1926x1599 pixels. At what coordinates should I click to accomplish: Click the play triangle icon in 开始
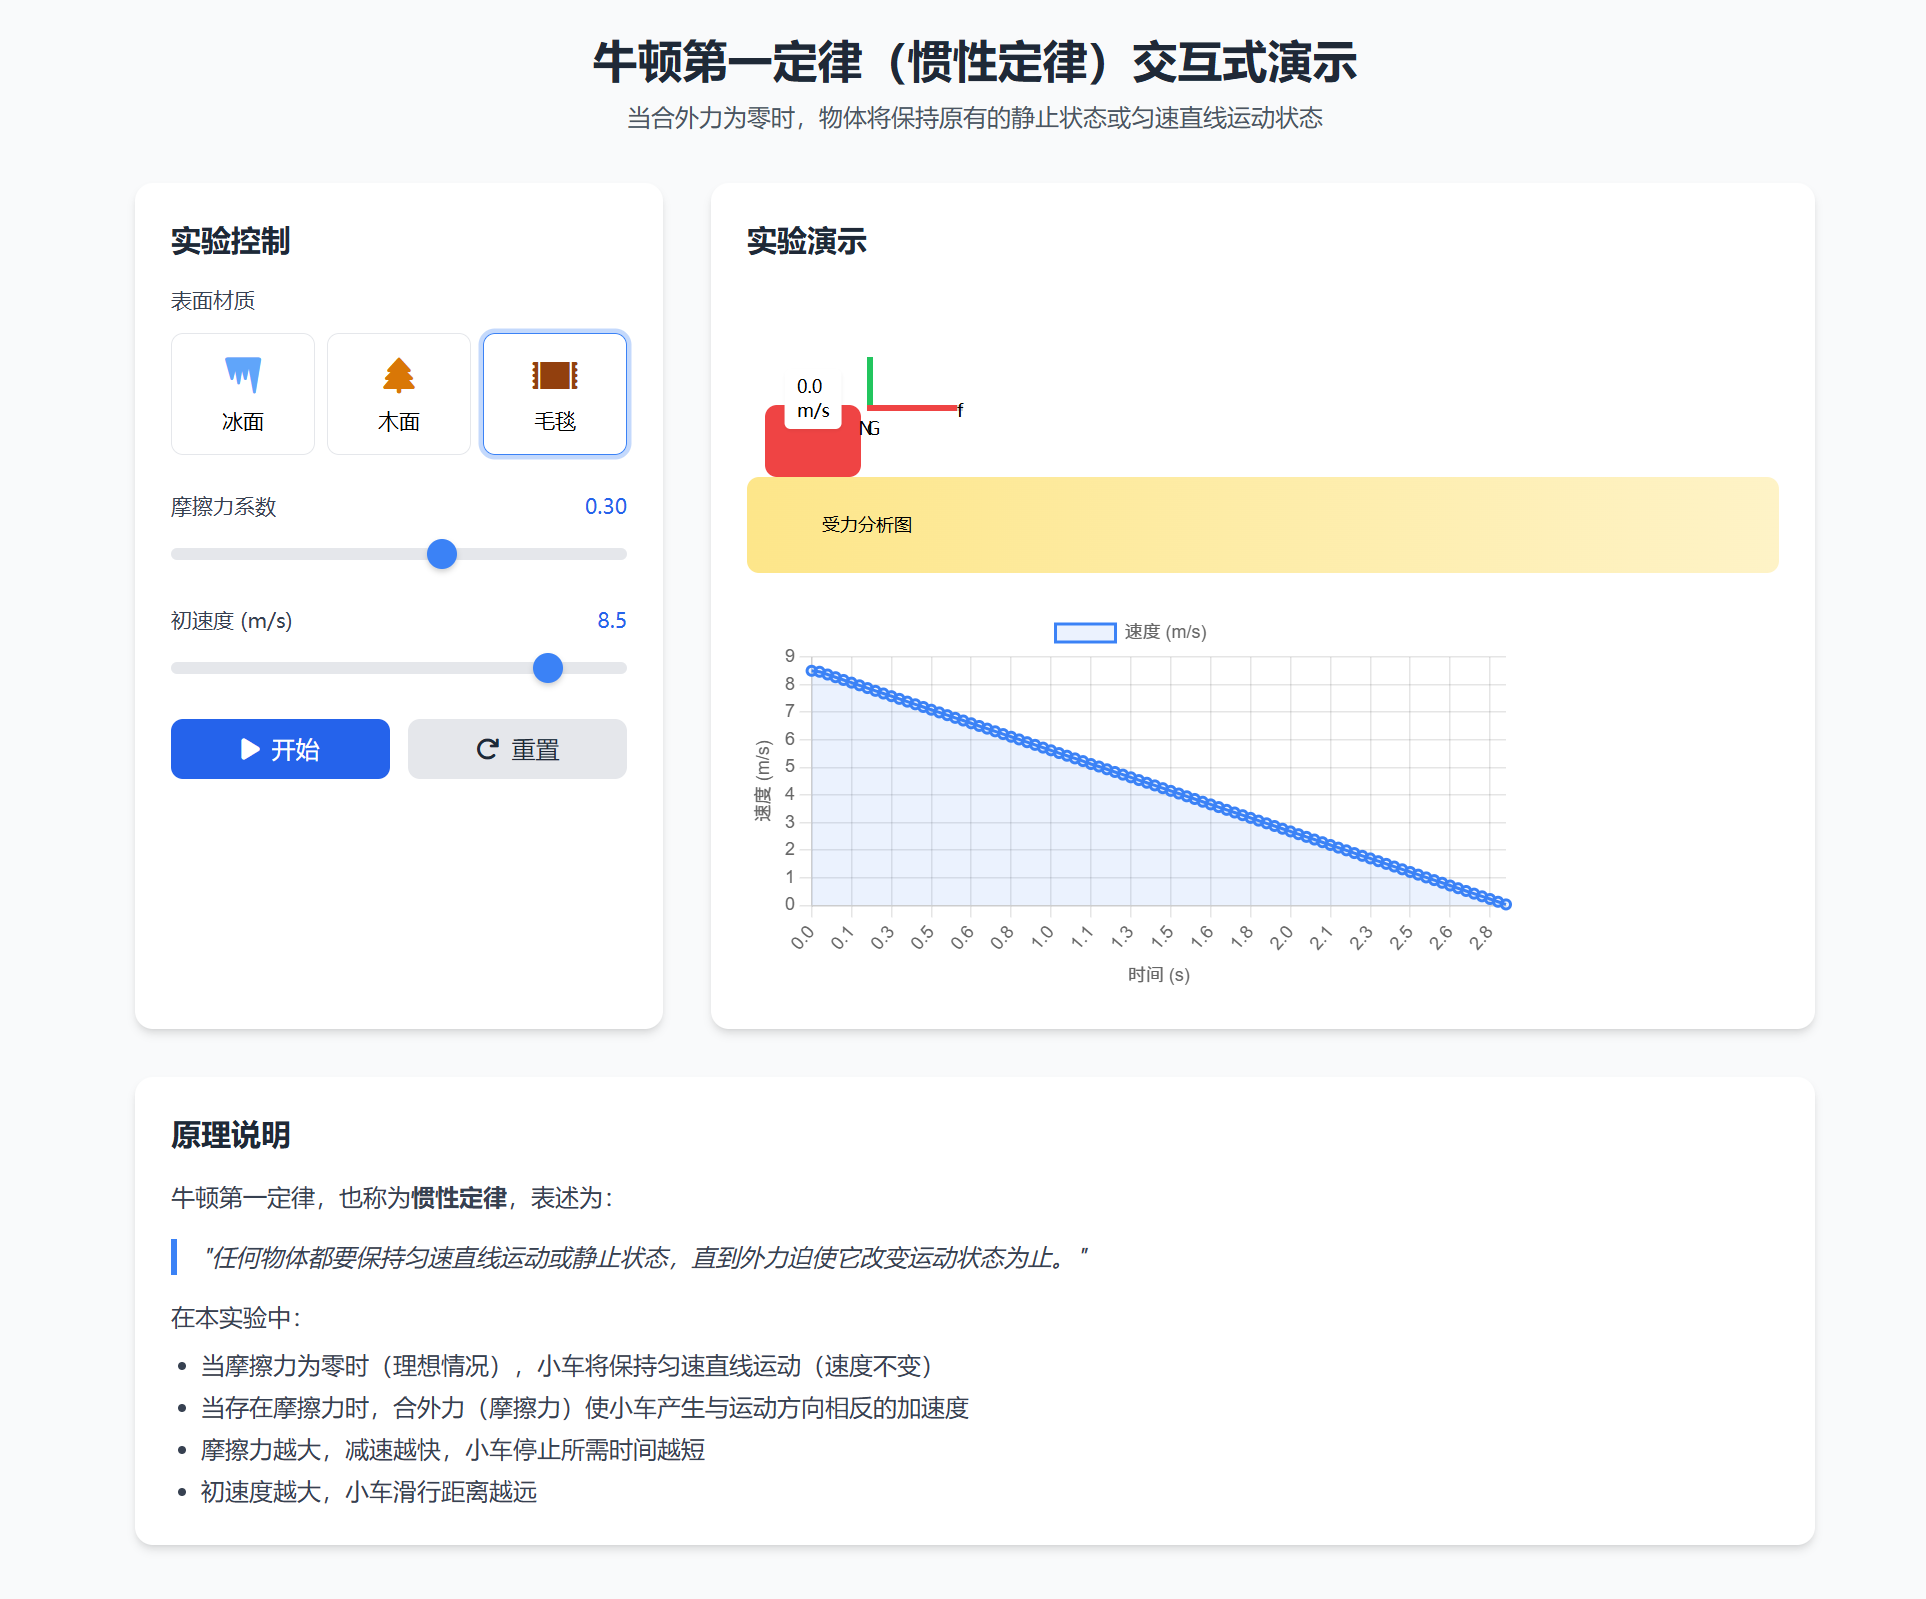click(250, 749)
